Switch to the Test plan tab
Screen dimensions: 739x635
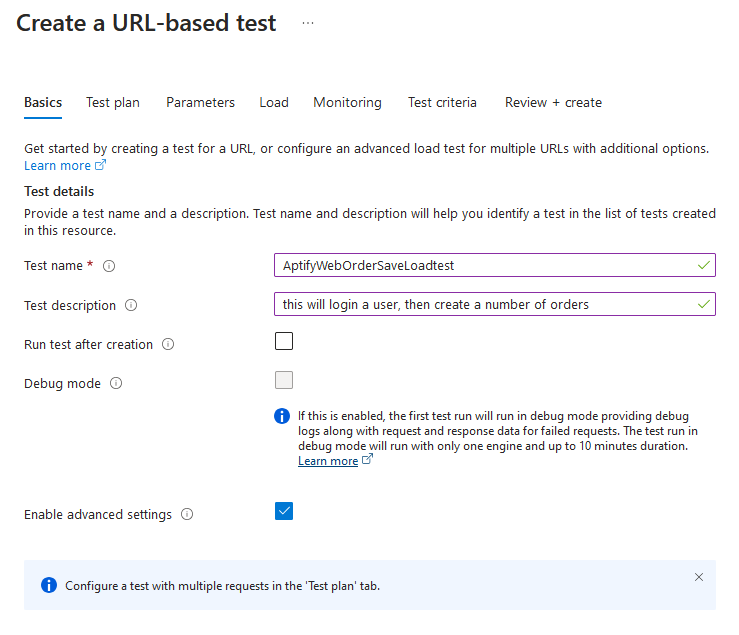(113, 102)
